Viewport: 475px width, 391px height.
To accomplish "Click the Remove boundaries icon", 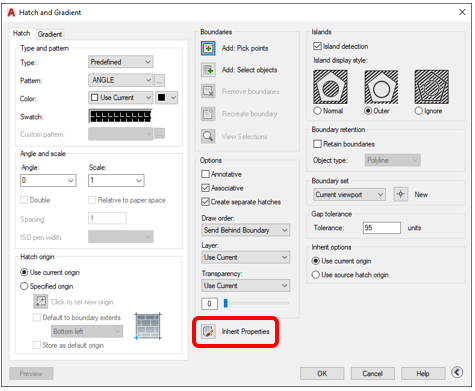I will (x=208, y=91).
